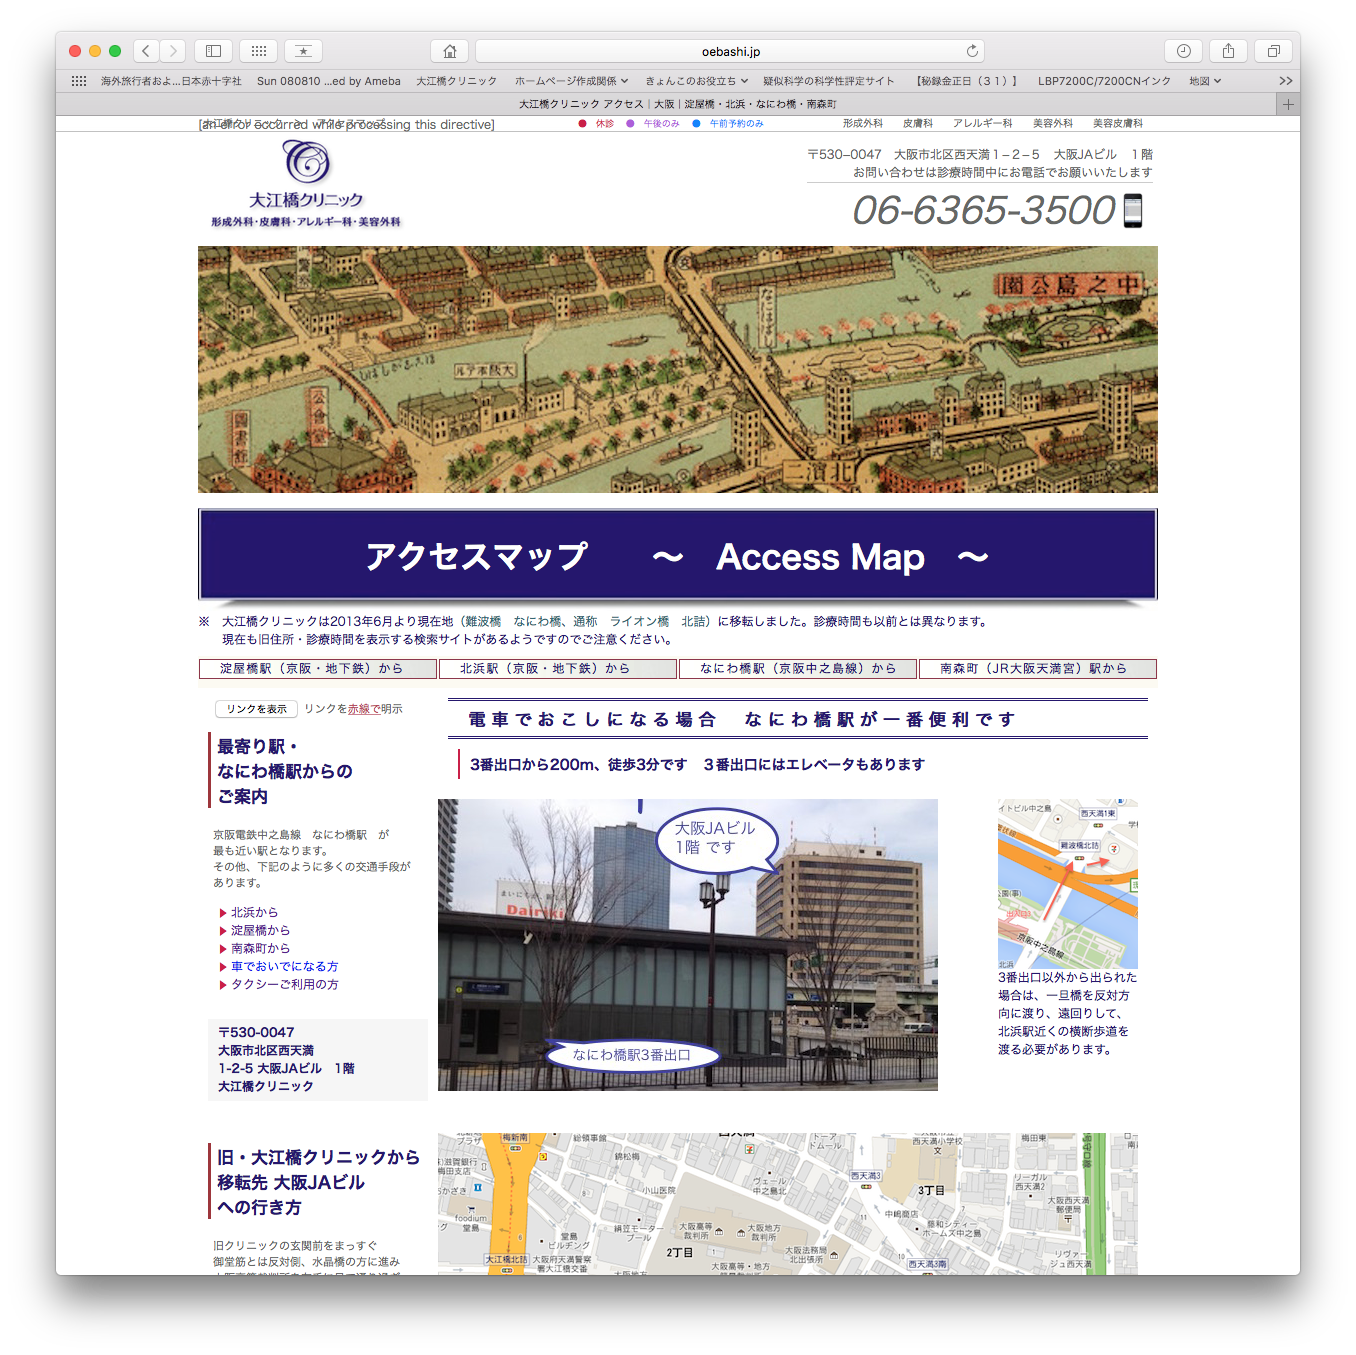Show all tabs overview button
The height and width of the screenshot is (1355, 1356).
[1273, 51]
